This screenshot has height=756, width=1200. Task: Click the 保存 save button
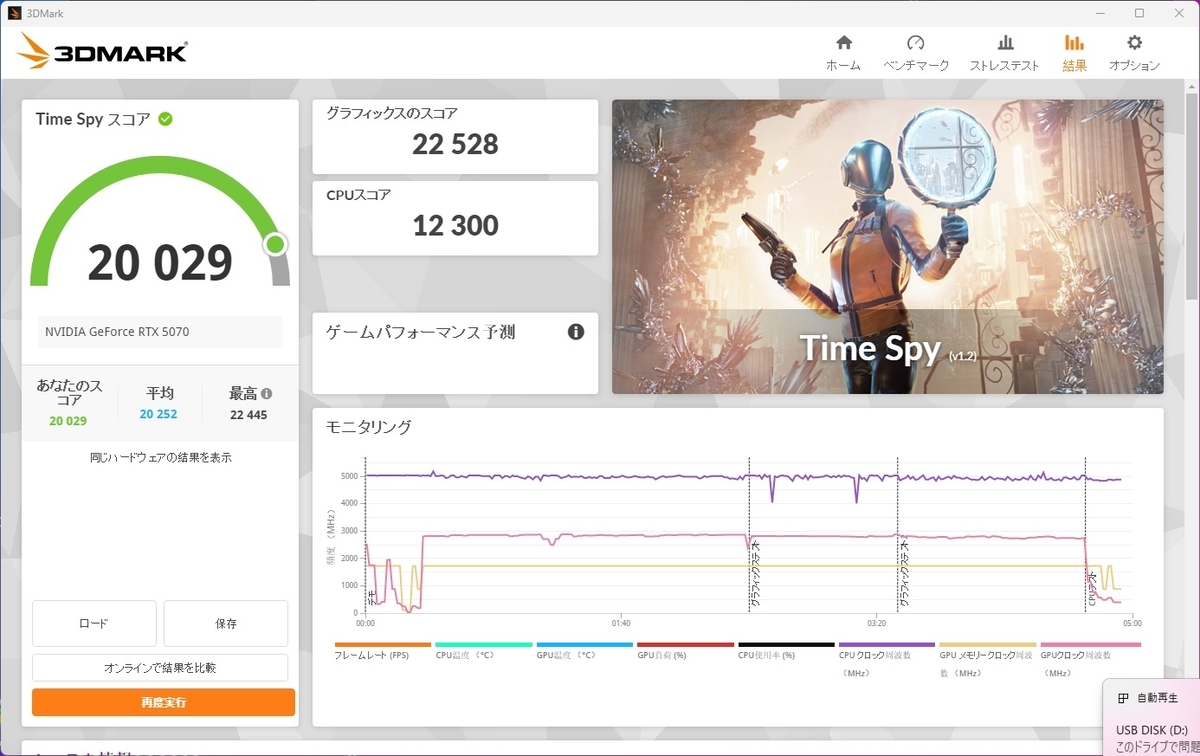(226, 623)
